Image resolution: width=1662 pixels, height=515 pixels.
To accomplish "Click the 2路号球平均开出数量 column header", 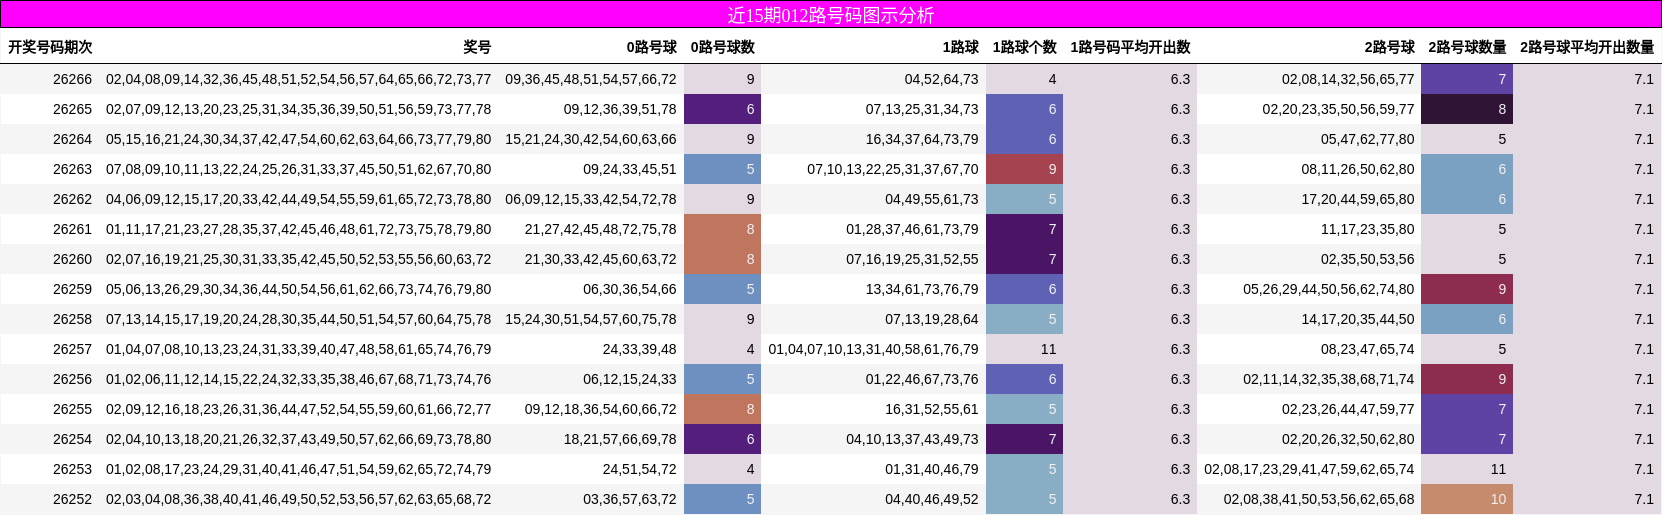I will pos(1587,47).
